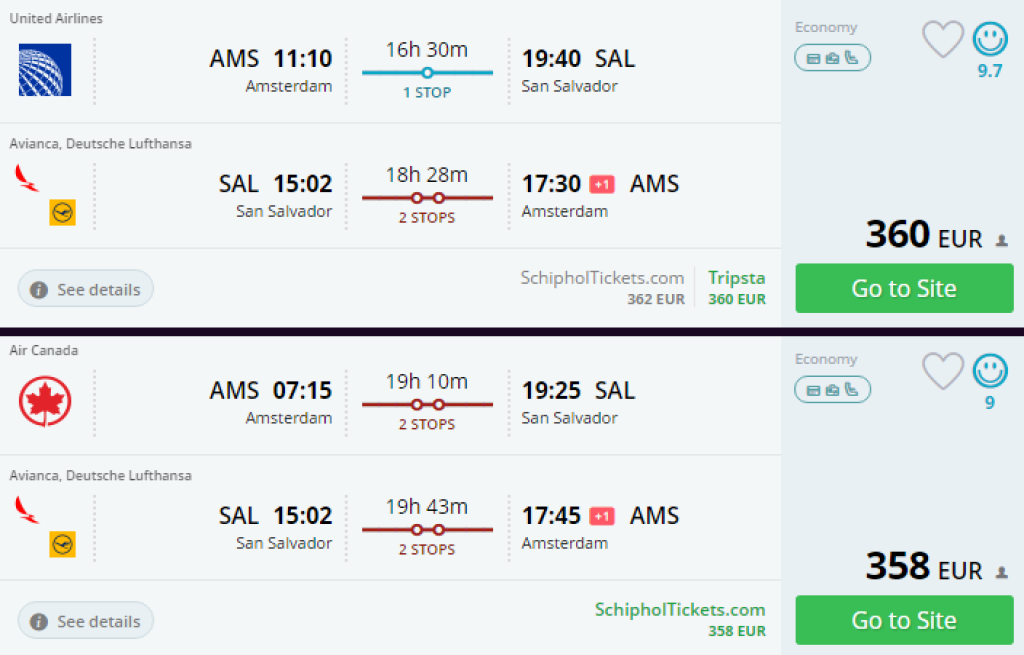This screenshot has width=1024, height=655.
Task: Select the Tripsta 360 EUR offer
Action: pos(737,287)
